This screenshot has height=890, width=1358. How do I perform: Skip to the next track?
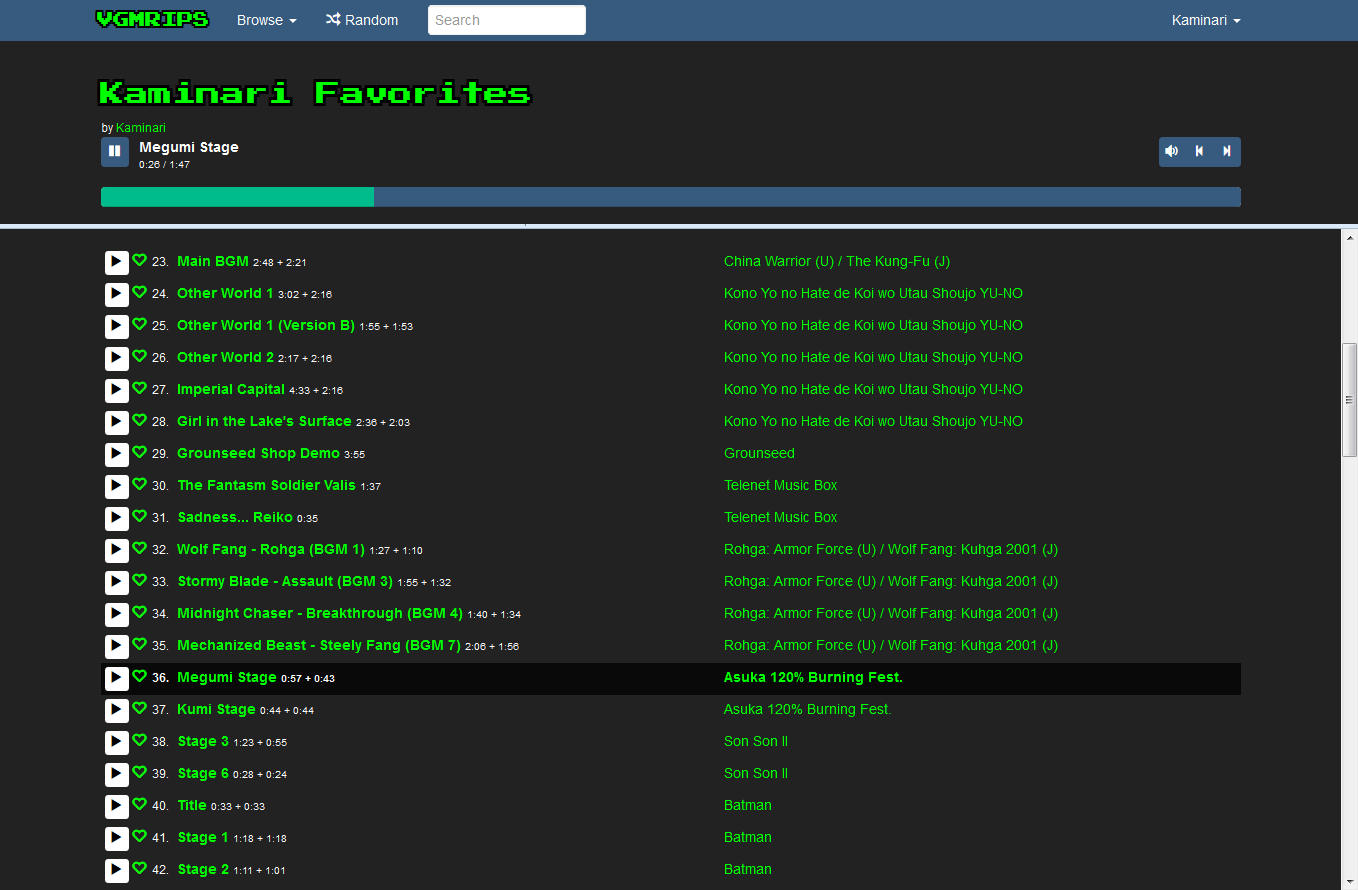tap(1226, 151)
